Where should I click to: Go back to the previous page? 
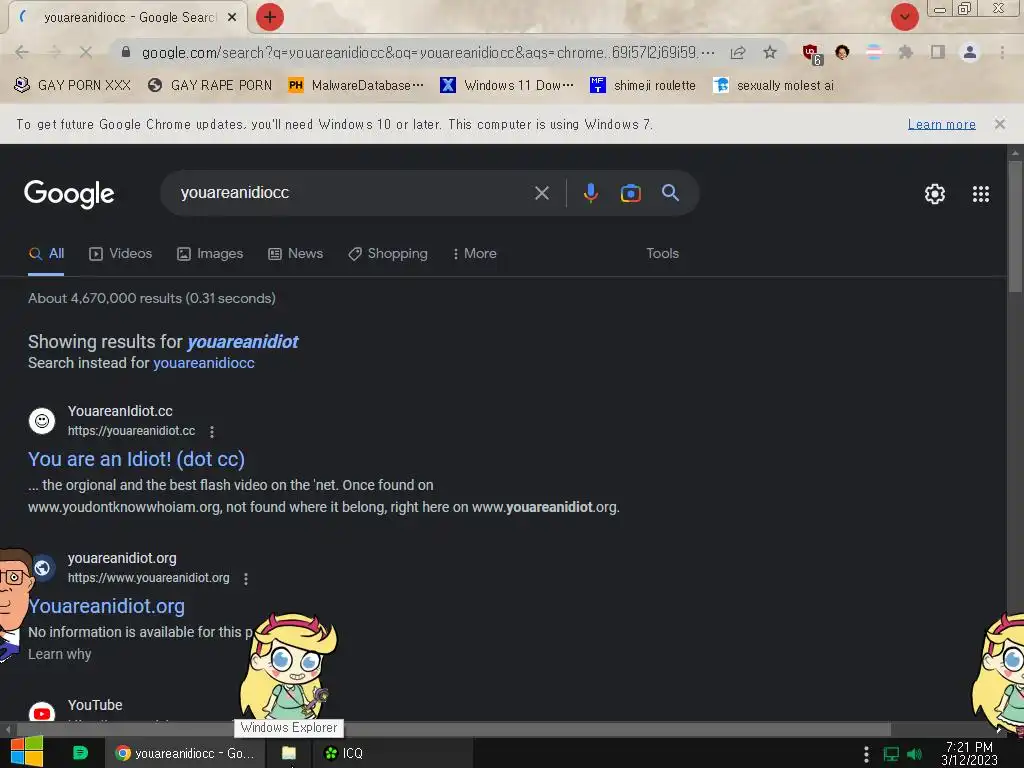[22, 52]
